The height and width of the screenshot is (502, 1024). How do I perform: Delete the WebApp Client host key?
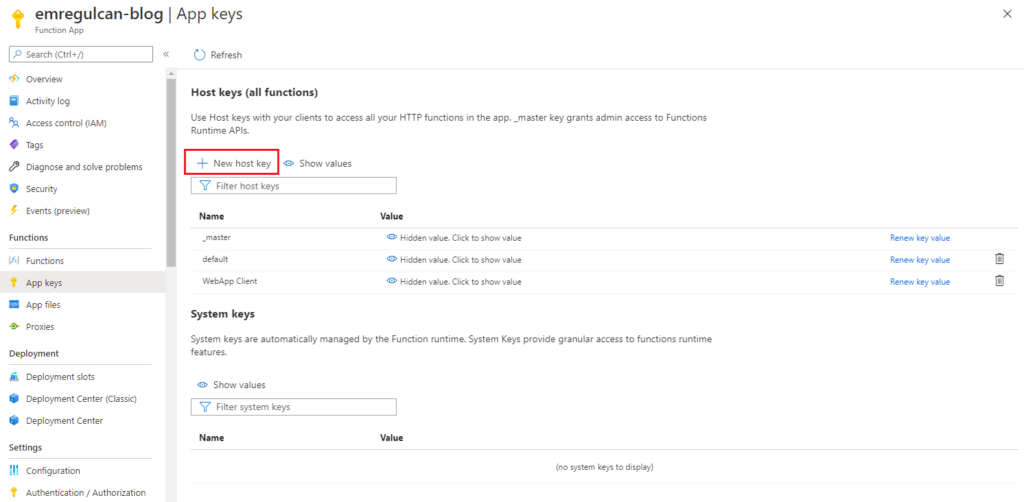[999, 281]
